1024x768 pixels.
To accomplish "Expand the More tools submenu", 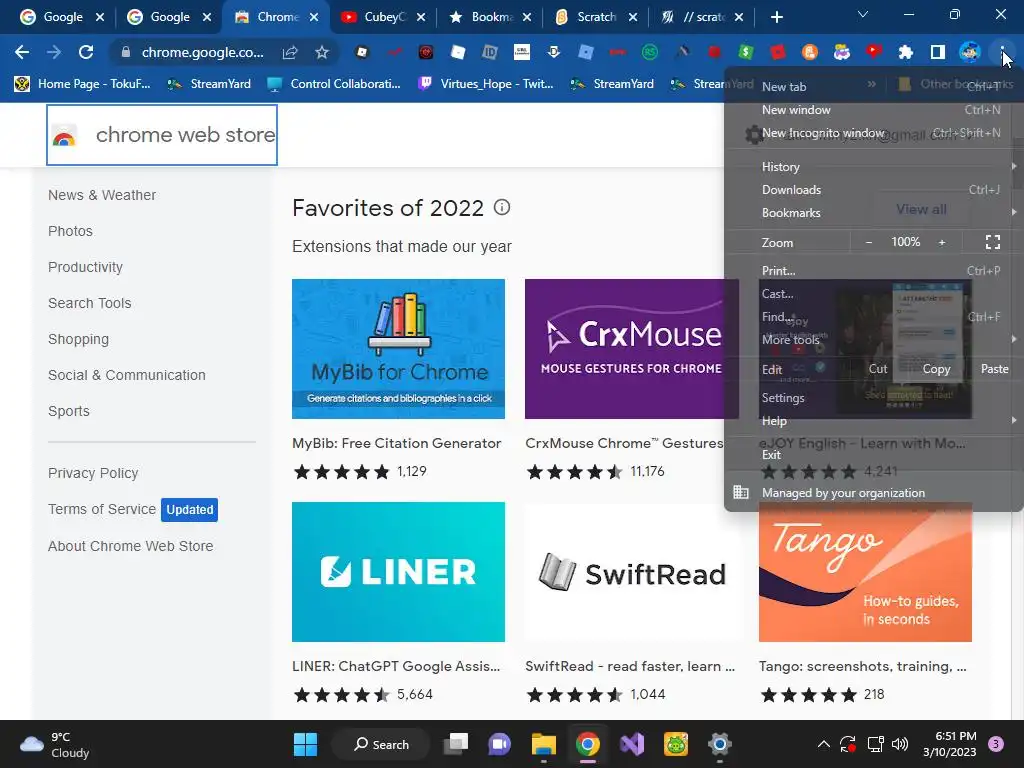I will click(x=874, y=340).
